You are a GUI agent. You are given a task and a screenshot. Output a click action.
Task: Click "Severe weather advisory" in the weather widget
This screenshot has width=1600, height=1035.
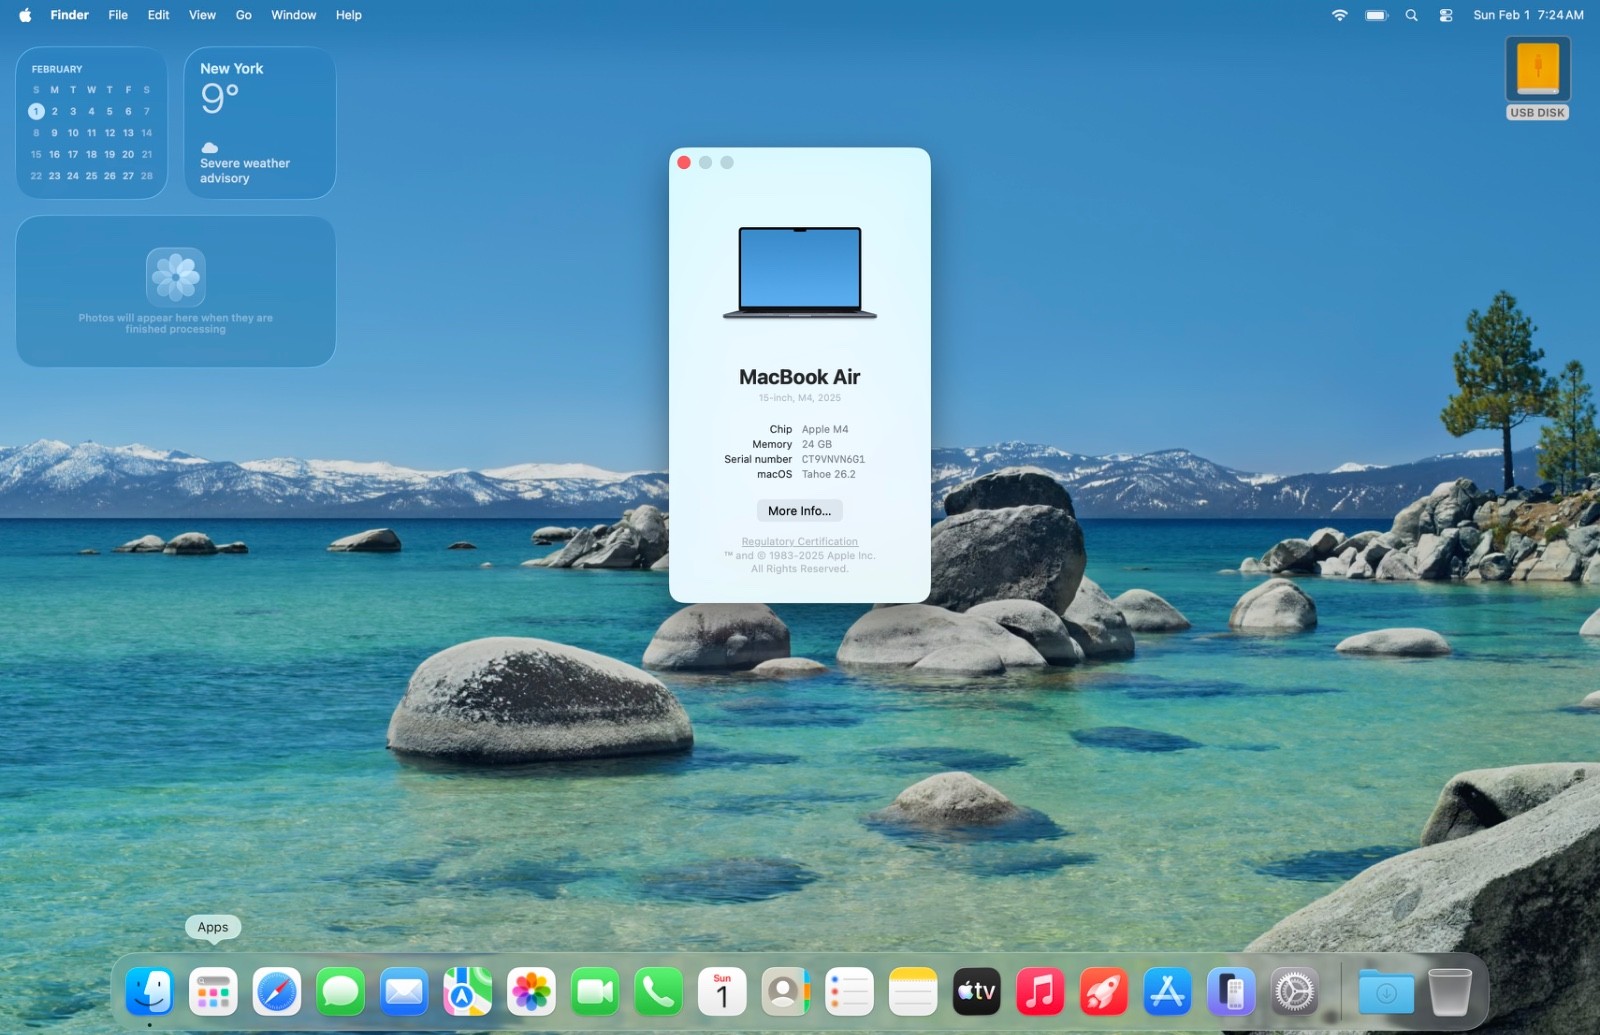(x=245, y=171)
